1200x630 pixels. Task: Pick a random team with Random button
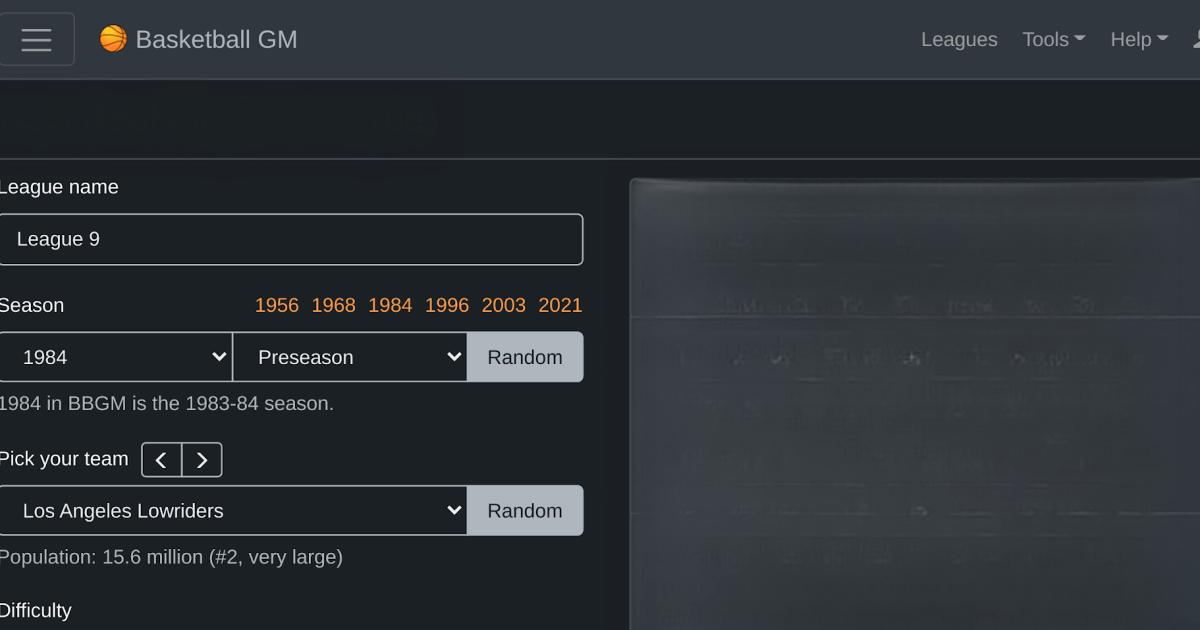click(525, 511)
